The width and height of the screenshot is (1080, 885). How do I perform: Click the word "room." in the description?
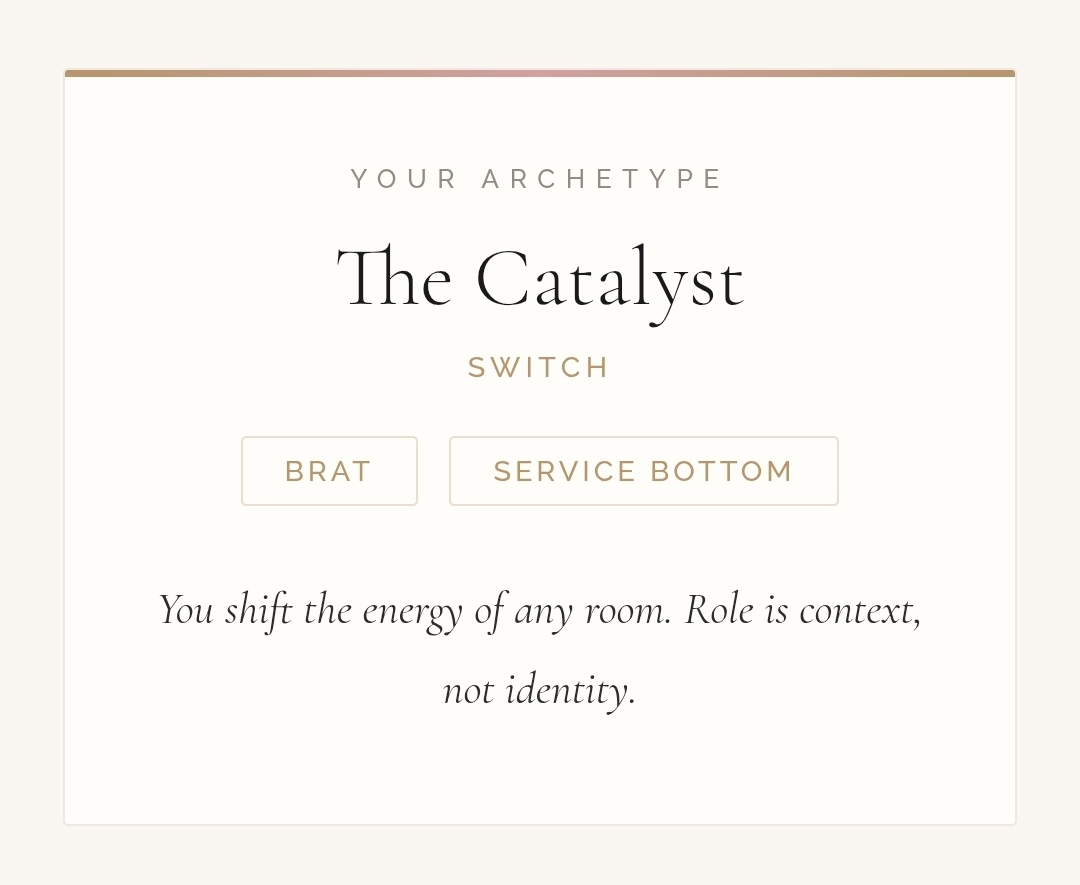[627, 610]
